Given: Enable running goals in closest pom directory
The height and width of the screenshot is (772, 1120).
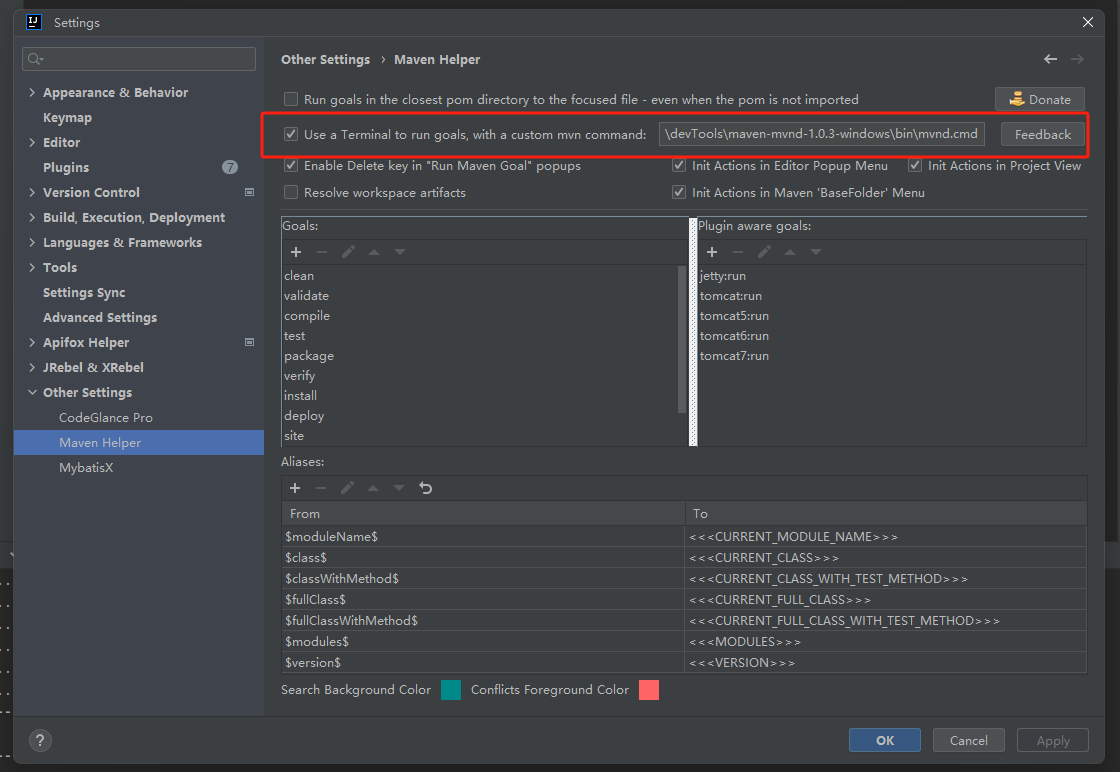Looking at the screenshot, I should click(291, 99).
